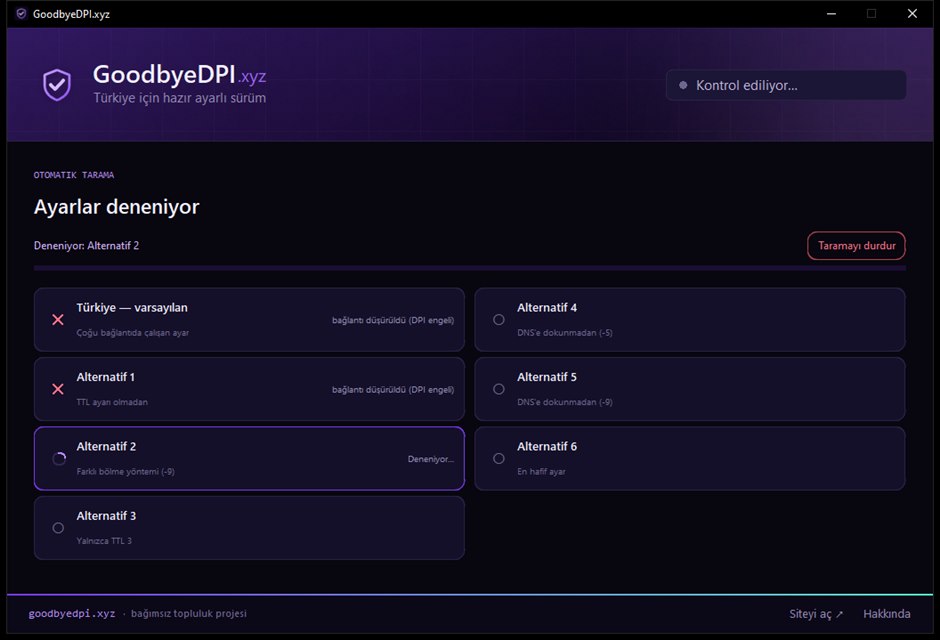Screen dimensions: 940x640
Task: Open the site via Siteyi aç link
Action: 816,614
